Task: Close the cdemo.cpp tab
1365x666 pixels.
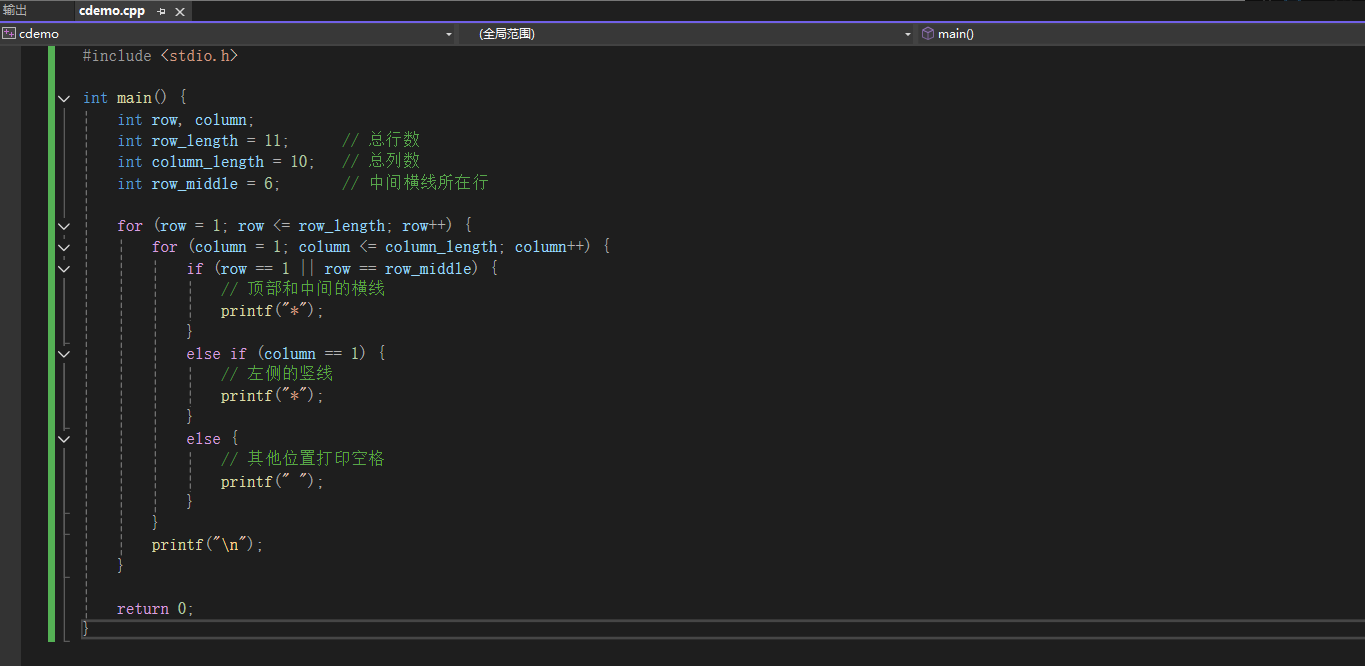Action: pos(180,11)
